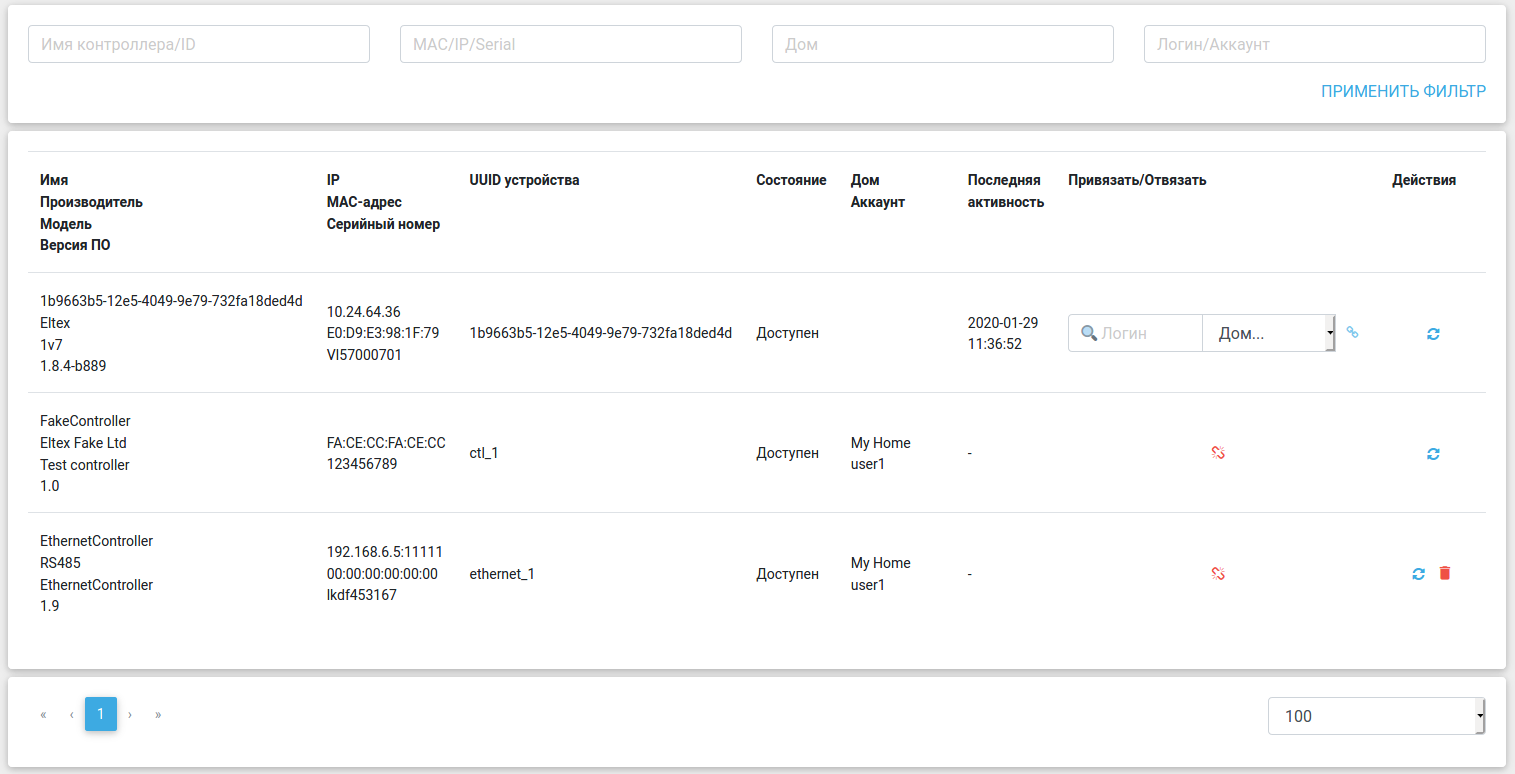Jump to first page with « arrow
The image size is (1515, 774).
tap(43, 715)
